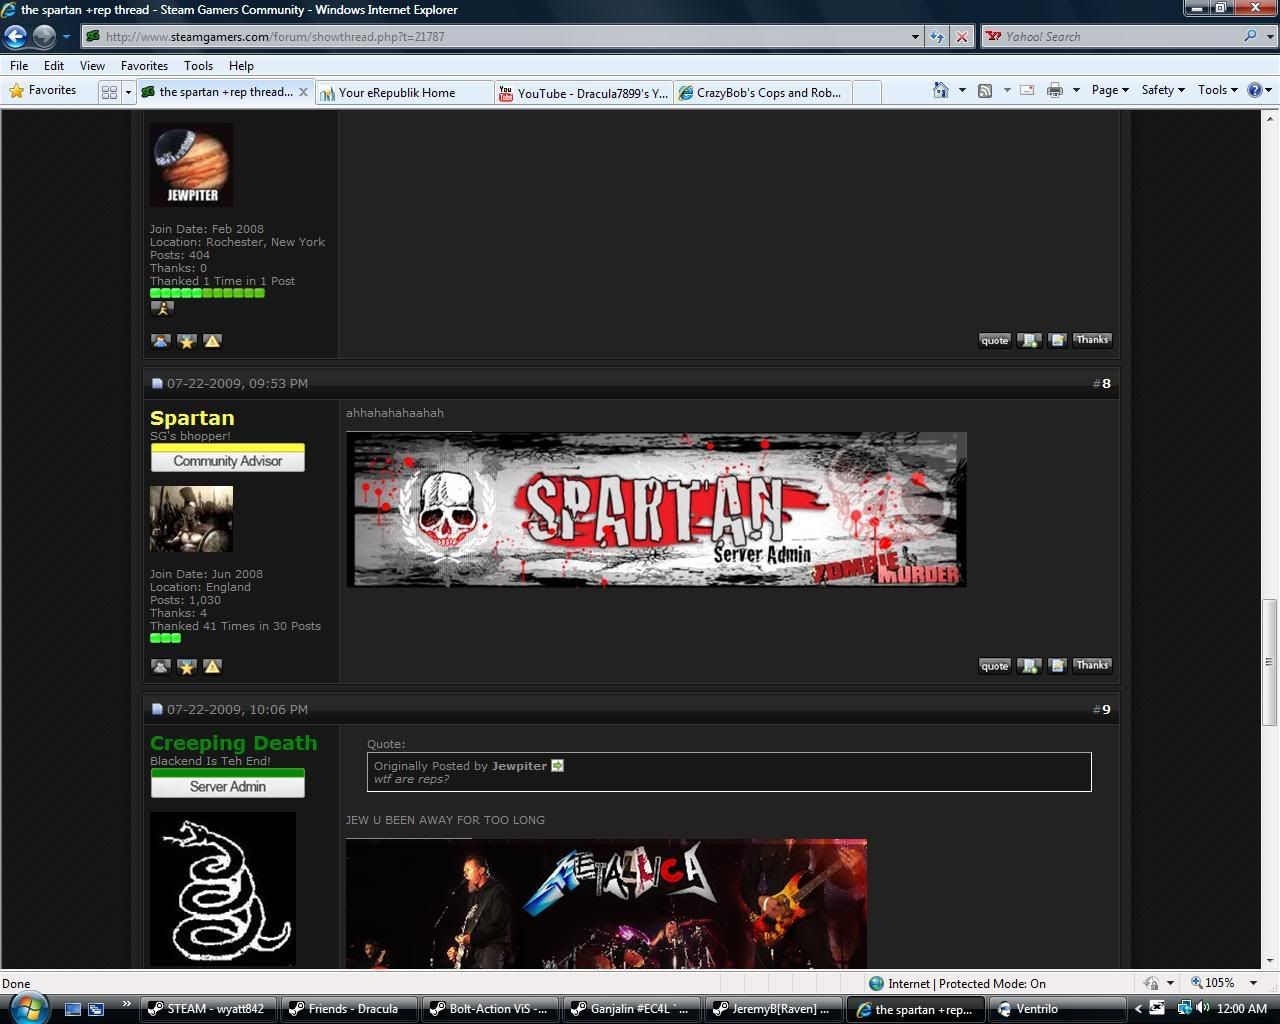Click the Thanks button on Spartan's post
The height and width of the screenshot is (1024, 1280).
click(1092, 665)
